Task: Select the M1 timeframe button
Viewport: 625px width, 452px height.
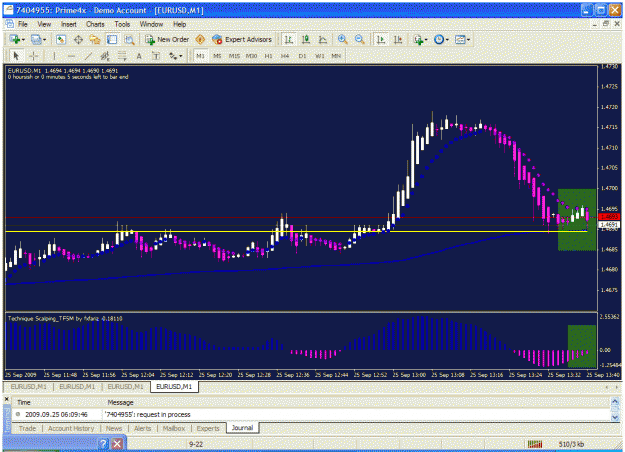Action: point(200,56)
